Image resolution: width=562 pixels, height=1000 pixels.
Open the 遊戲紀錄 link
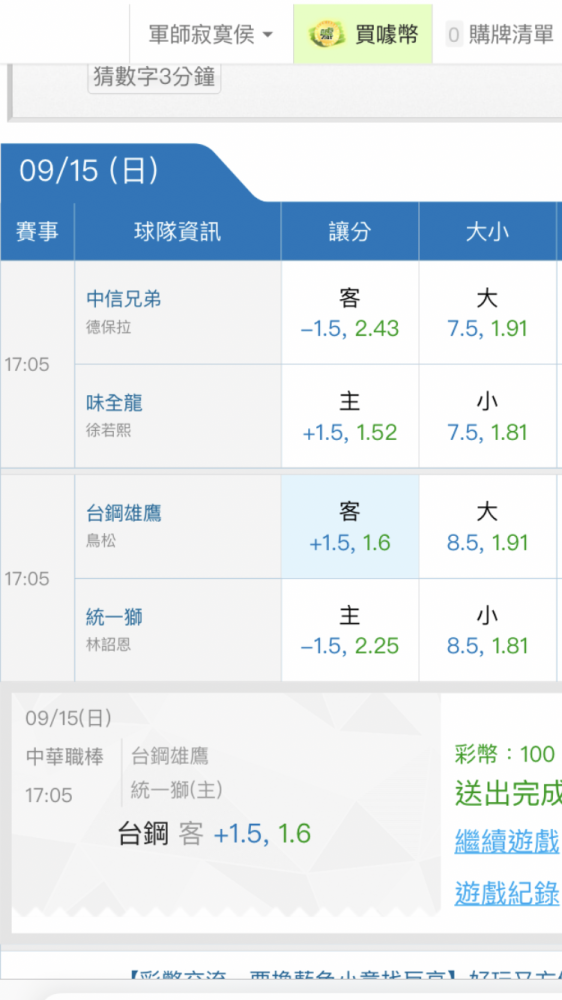click(507, 893)
